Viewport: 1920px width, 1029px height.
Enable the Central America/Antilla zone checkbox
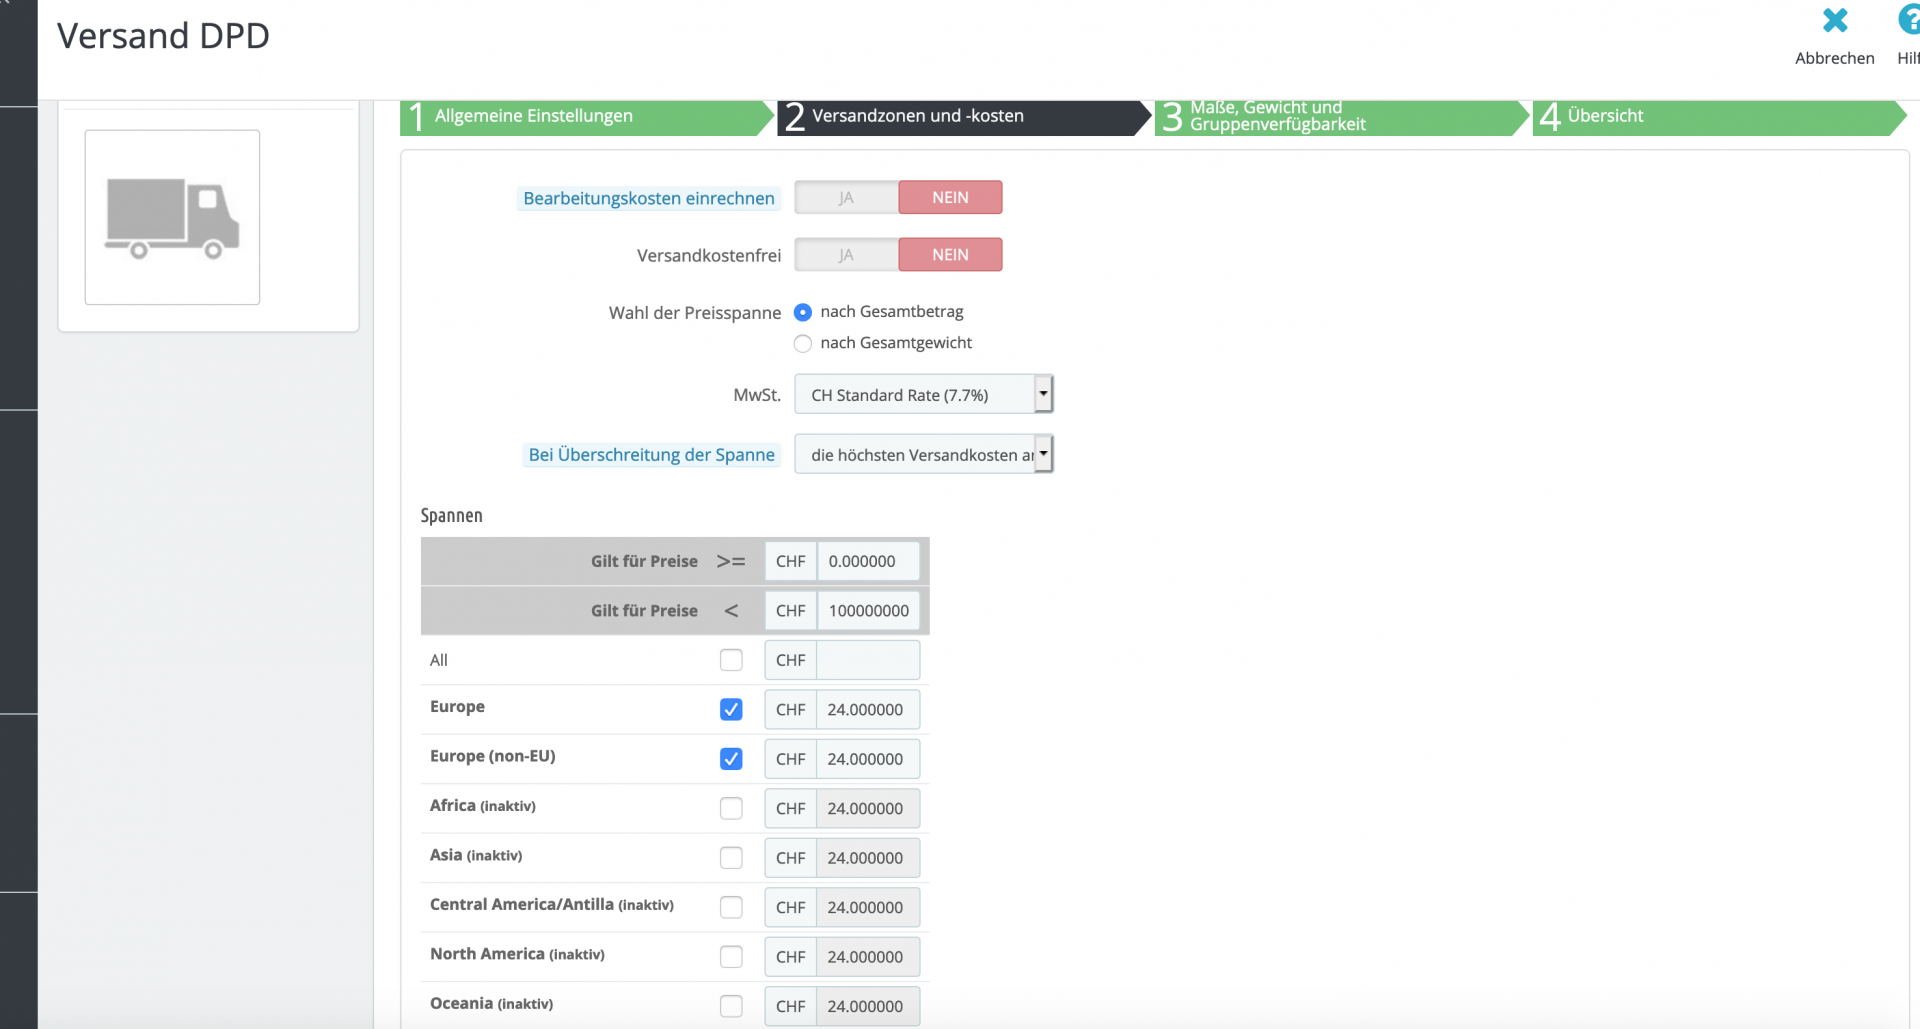pos(731,907)
